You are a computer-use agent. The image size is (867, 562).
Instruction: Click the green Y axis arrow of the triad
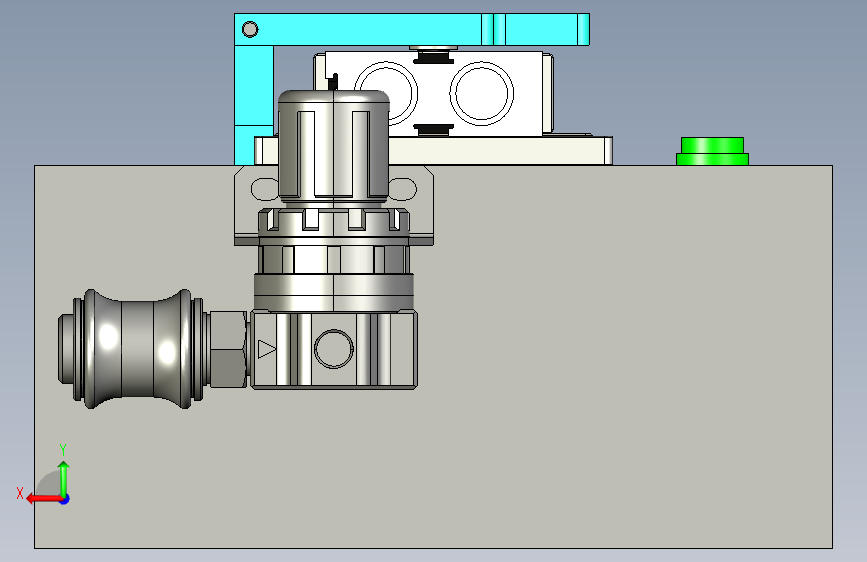tap(64, 479)
